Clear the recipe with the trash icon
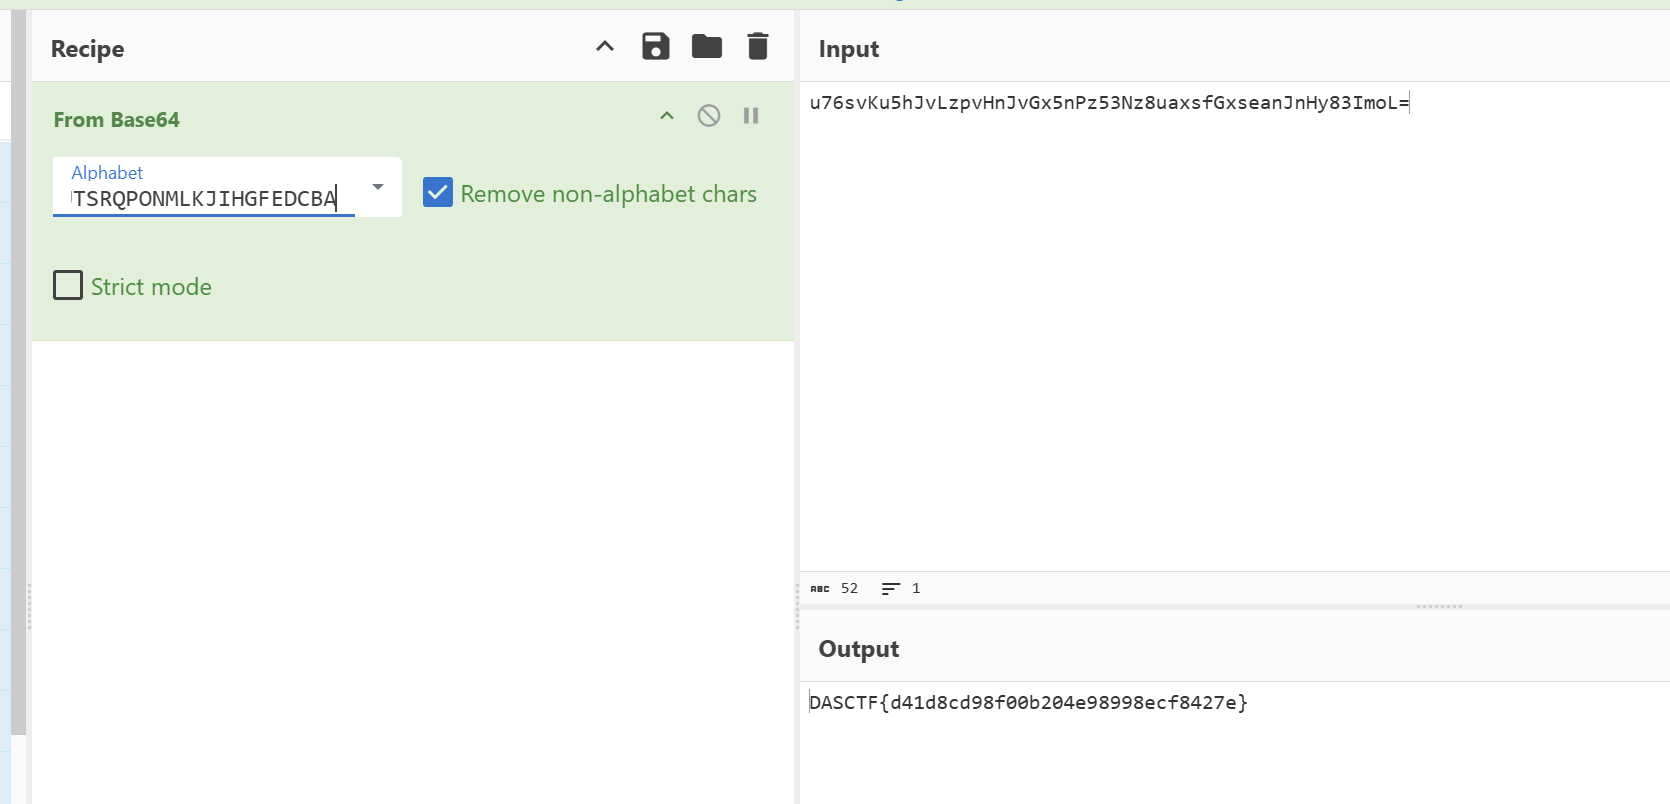This screenshot has height=804, width=1670. pos(758,46)
